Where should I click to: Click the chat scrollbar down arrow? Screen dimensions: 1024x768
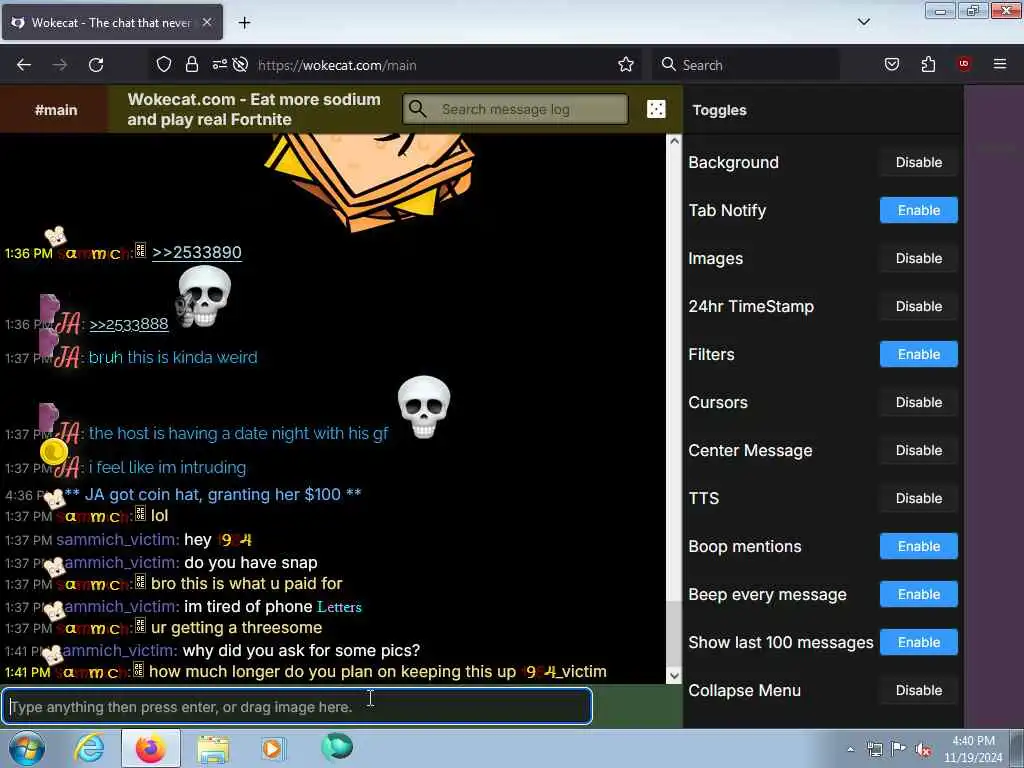point(674,676)
